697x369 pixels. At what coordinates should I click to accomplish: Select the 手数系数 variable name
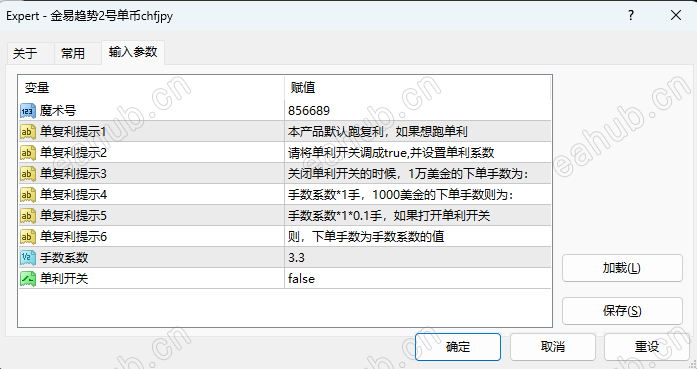(64, 257)
